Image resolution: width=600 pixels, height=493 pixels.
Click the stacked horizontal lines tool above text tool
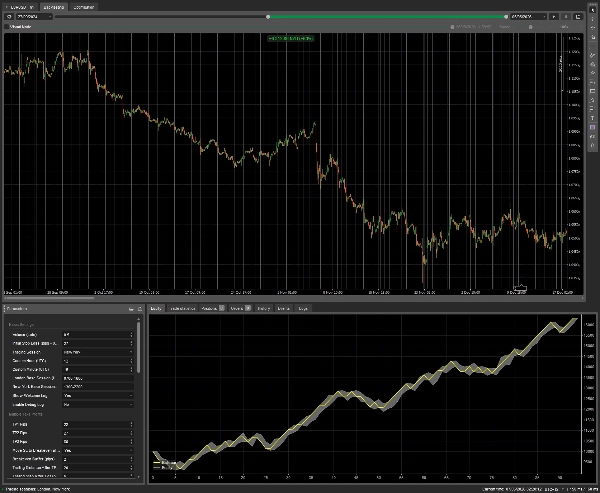pos(593,109)
